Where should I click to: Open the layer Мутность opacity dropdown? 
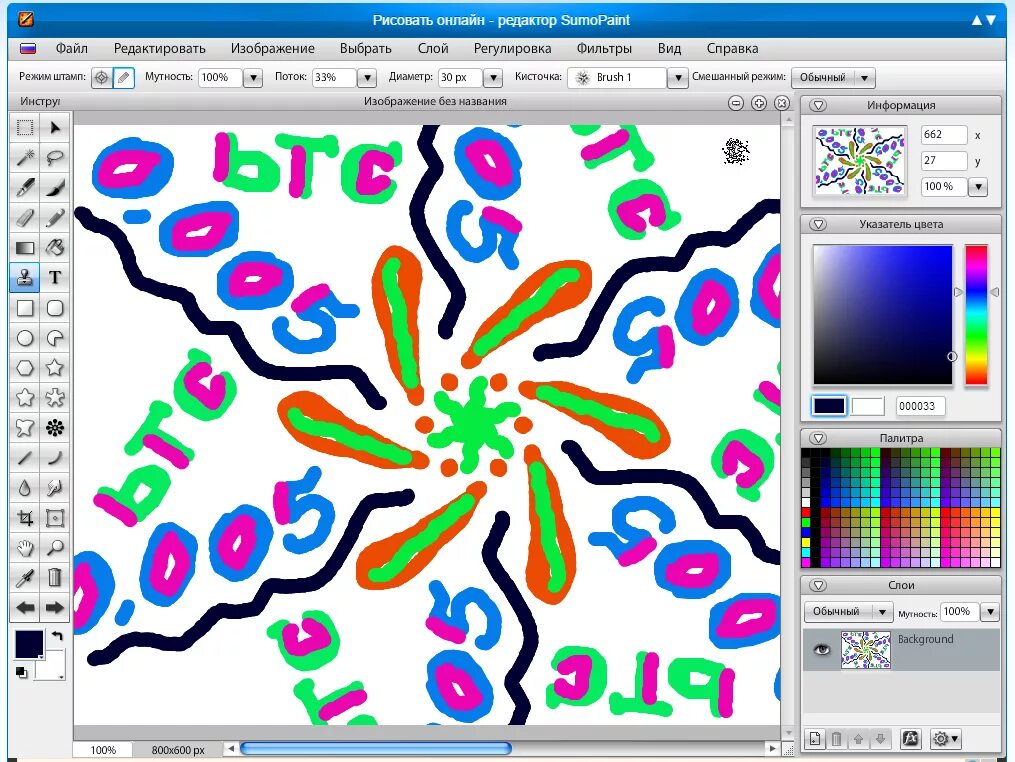pyautogui.click(x=990, y=611)
